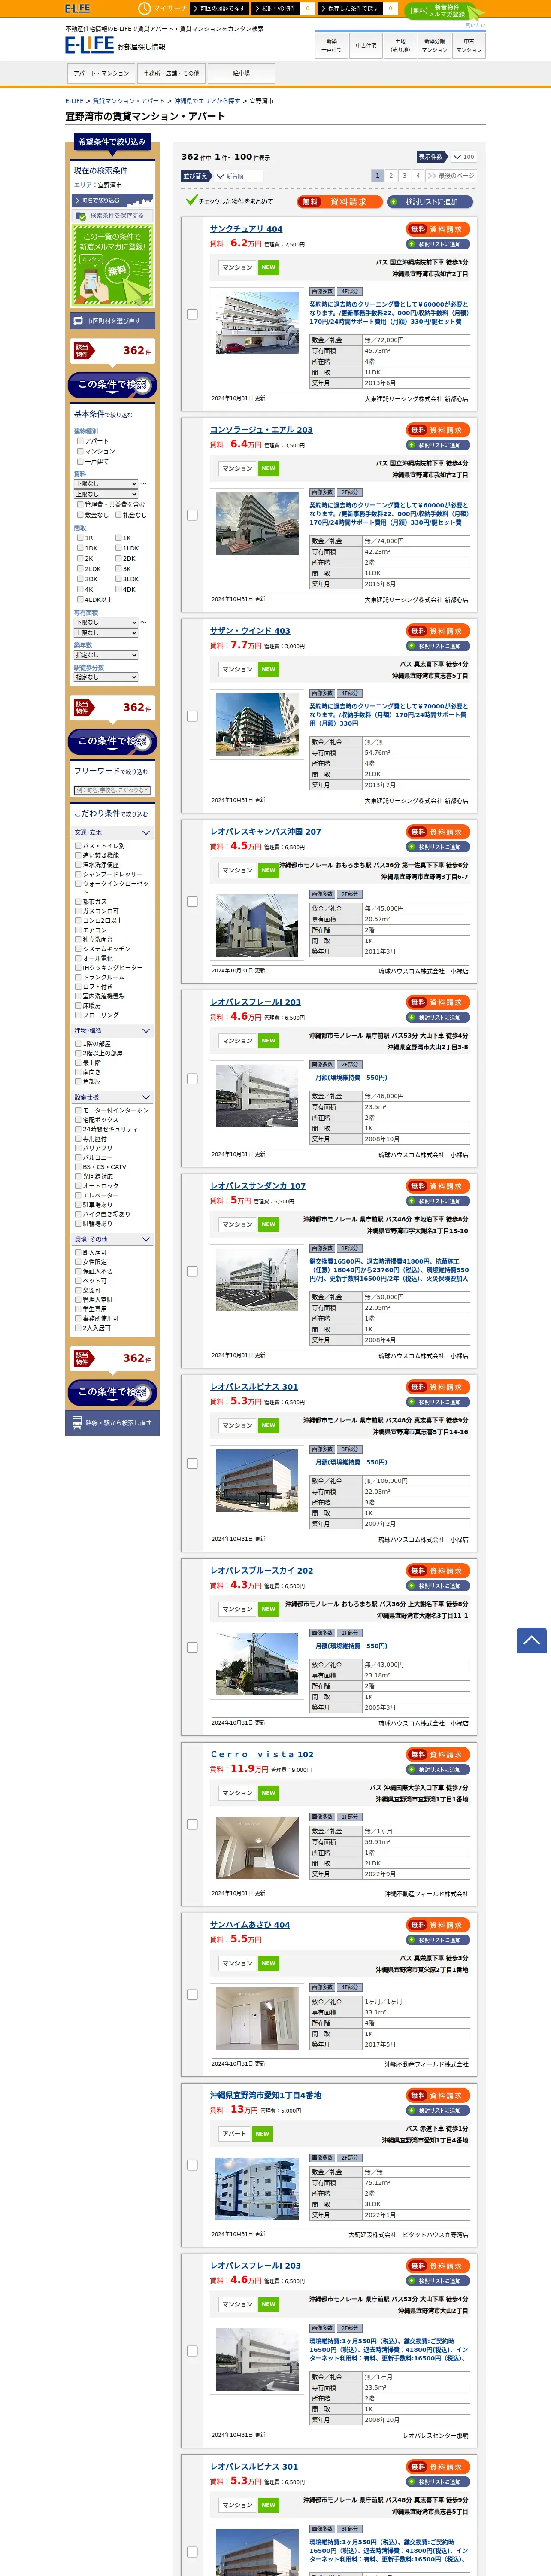Image resolution: width=551 pixels, height=2576 pixels.
Task: Select the 駐車場 tab
Action: click(x=241, y=73)
